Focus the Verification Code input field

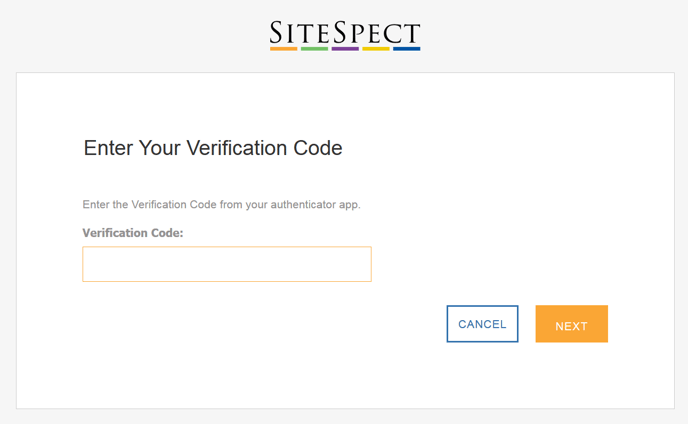[x=227, y=264]
